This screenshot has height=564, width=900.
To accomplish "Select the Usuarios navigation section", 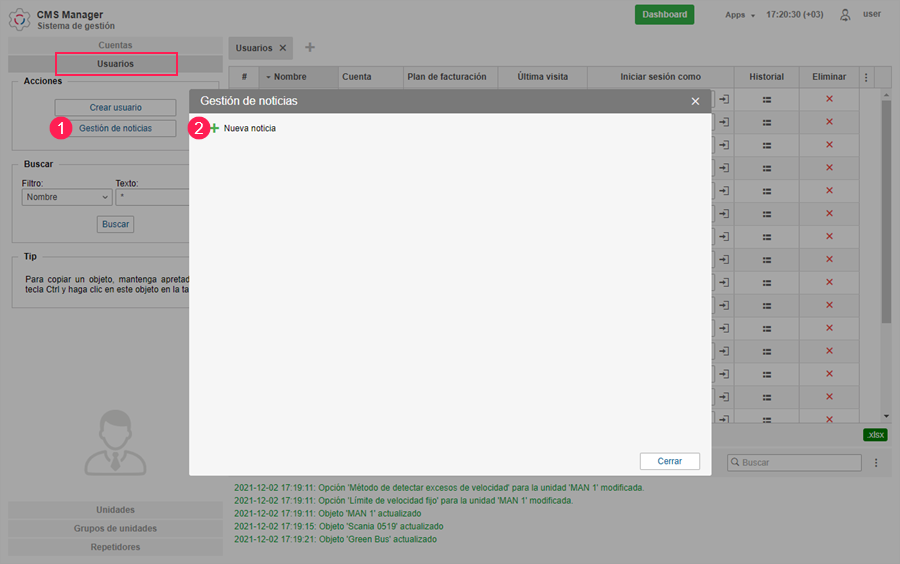I will pos(115,64).
